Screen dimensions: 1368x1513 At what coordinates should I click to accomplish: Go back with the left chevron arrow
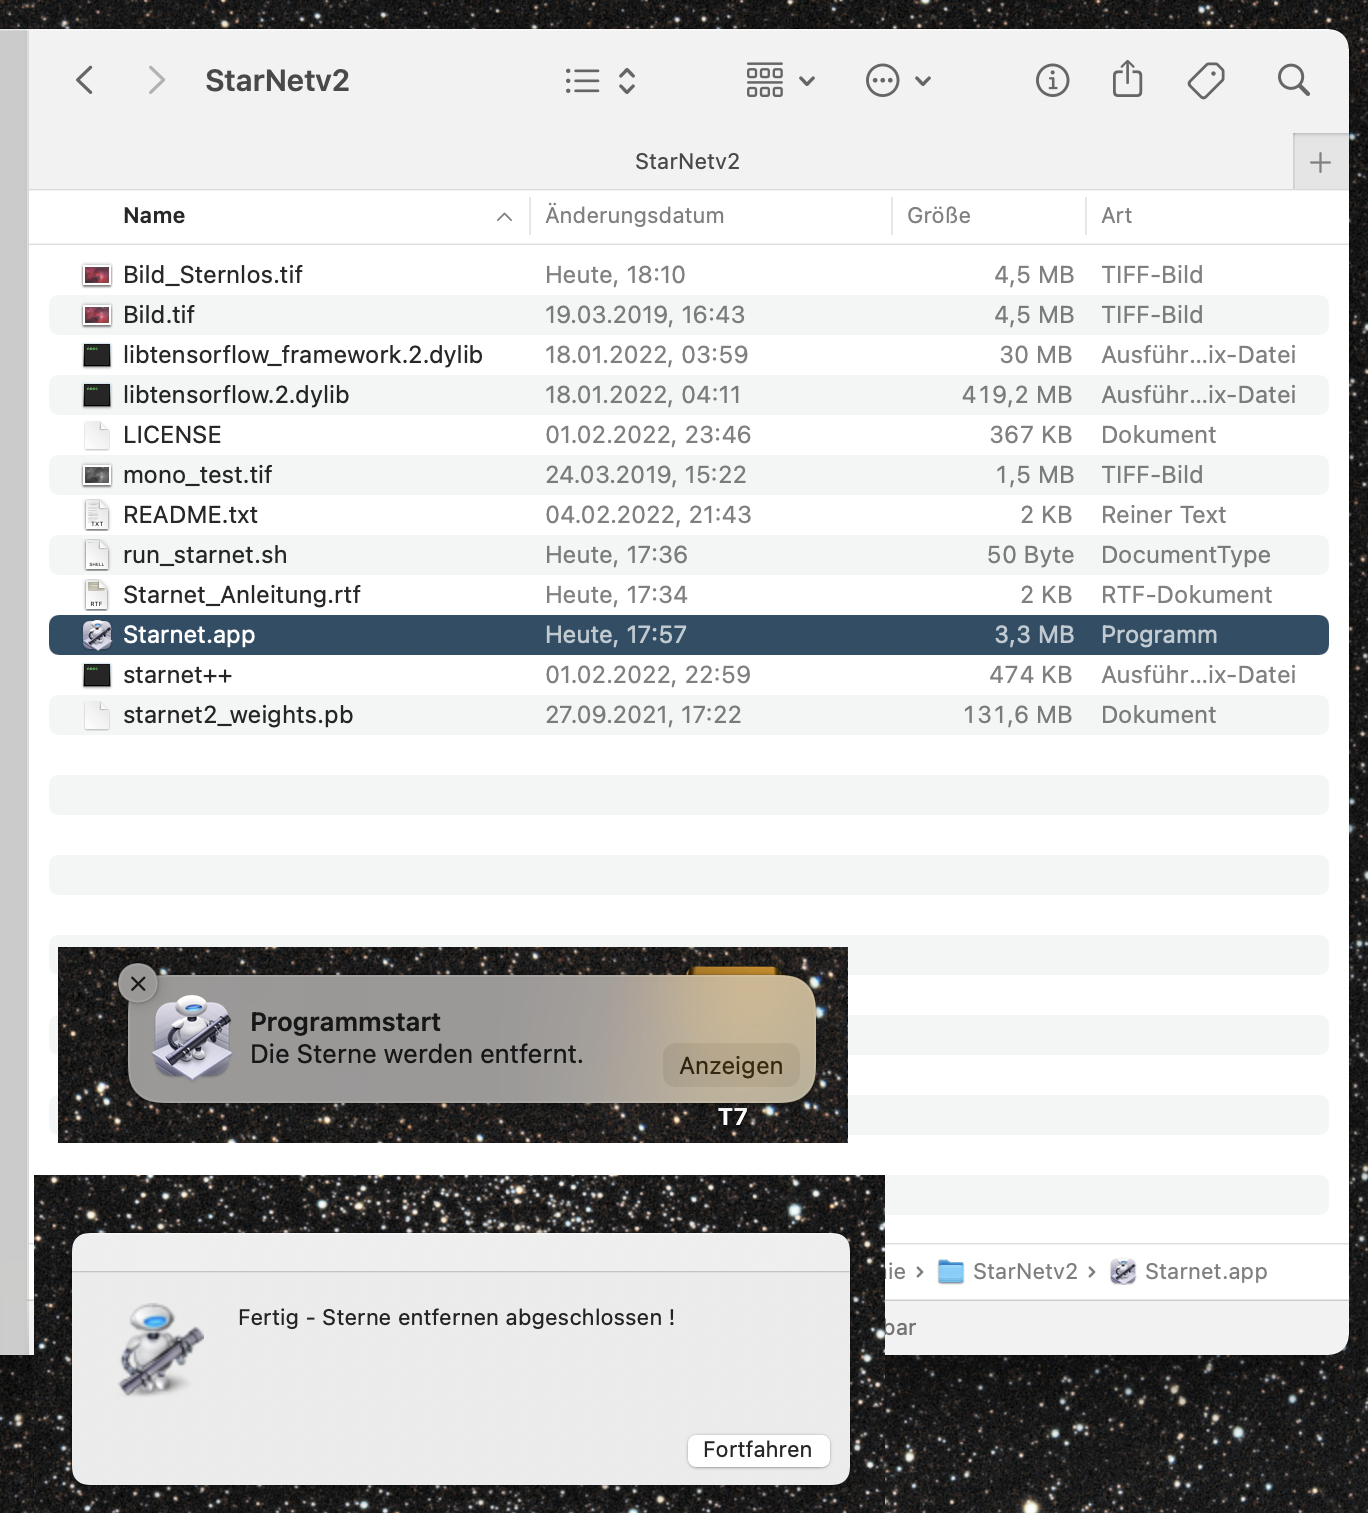coord(85,80)
